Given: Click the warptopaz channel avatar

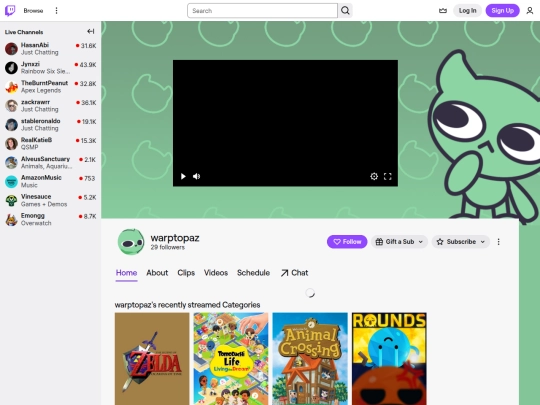Looking at the screenshot, I should pyautogui.click(x=131, y=242).
